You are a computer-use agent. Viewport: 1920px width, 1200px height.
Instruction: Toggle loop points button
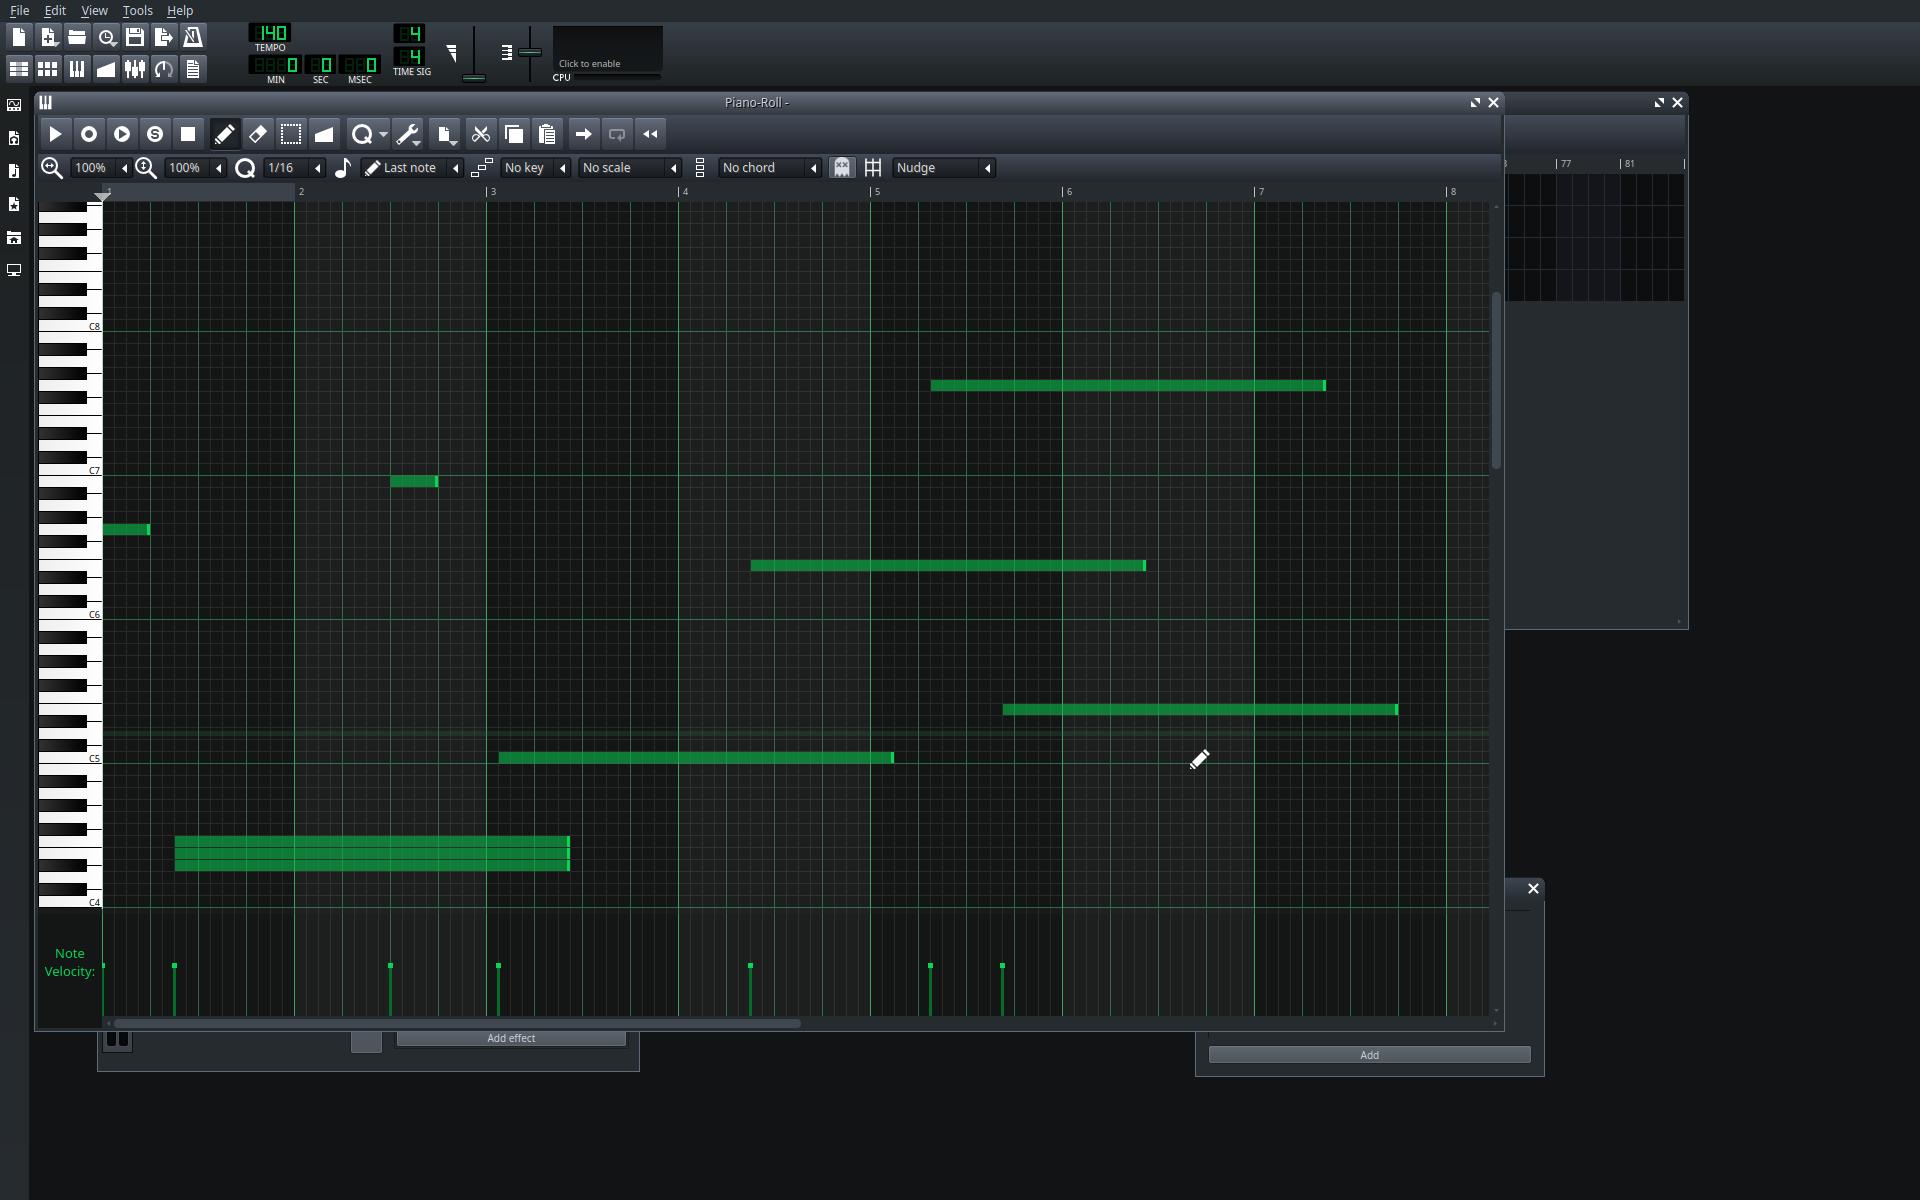pyautogui.click(x=617, y=134)
